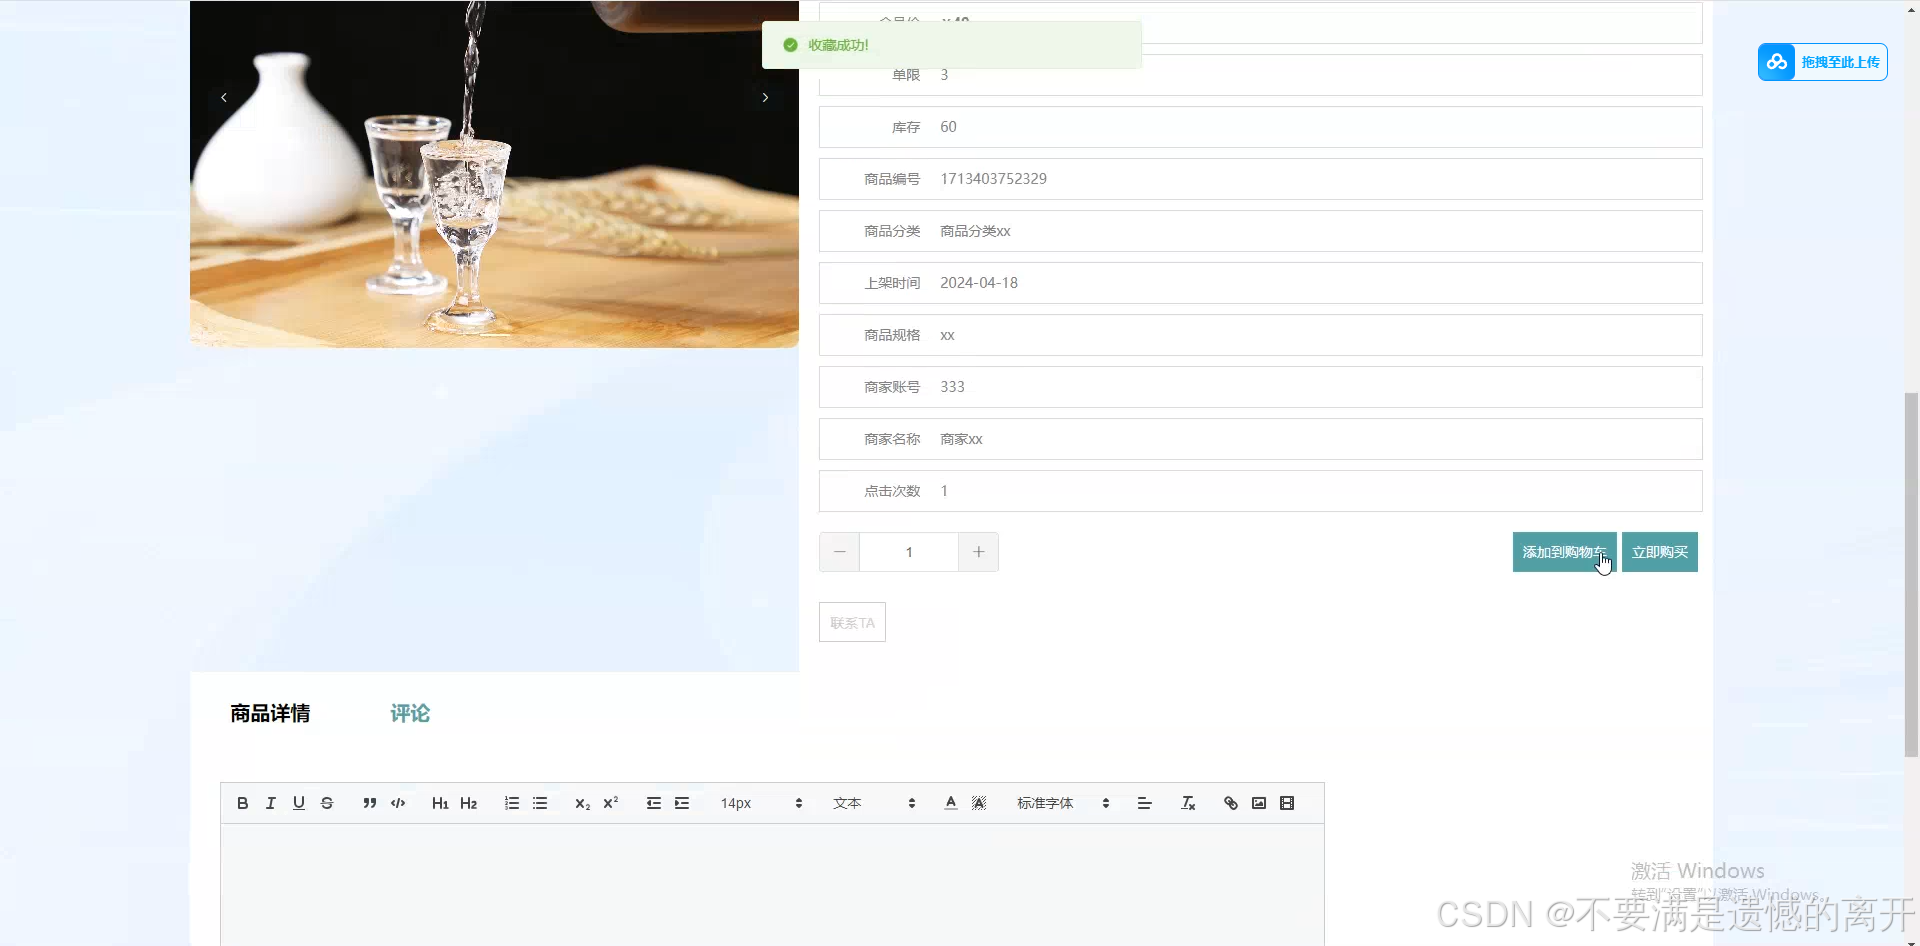The width and height of the screenshot is (1920, 946).
Task: Click the 商家xx merchant name value
Action: (x=961, y=439)
